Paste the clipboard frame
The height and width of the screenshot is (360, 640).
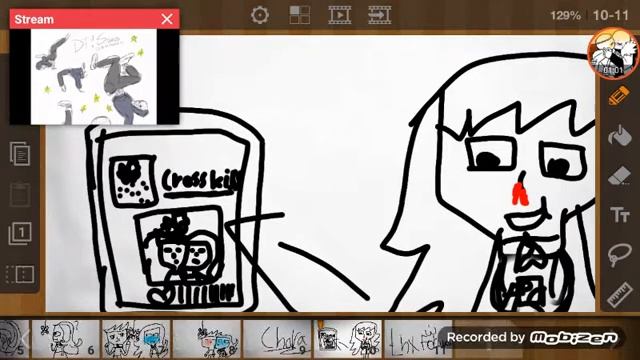point(20,194)
